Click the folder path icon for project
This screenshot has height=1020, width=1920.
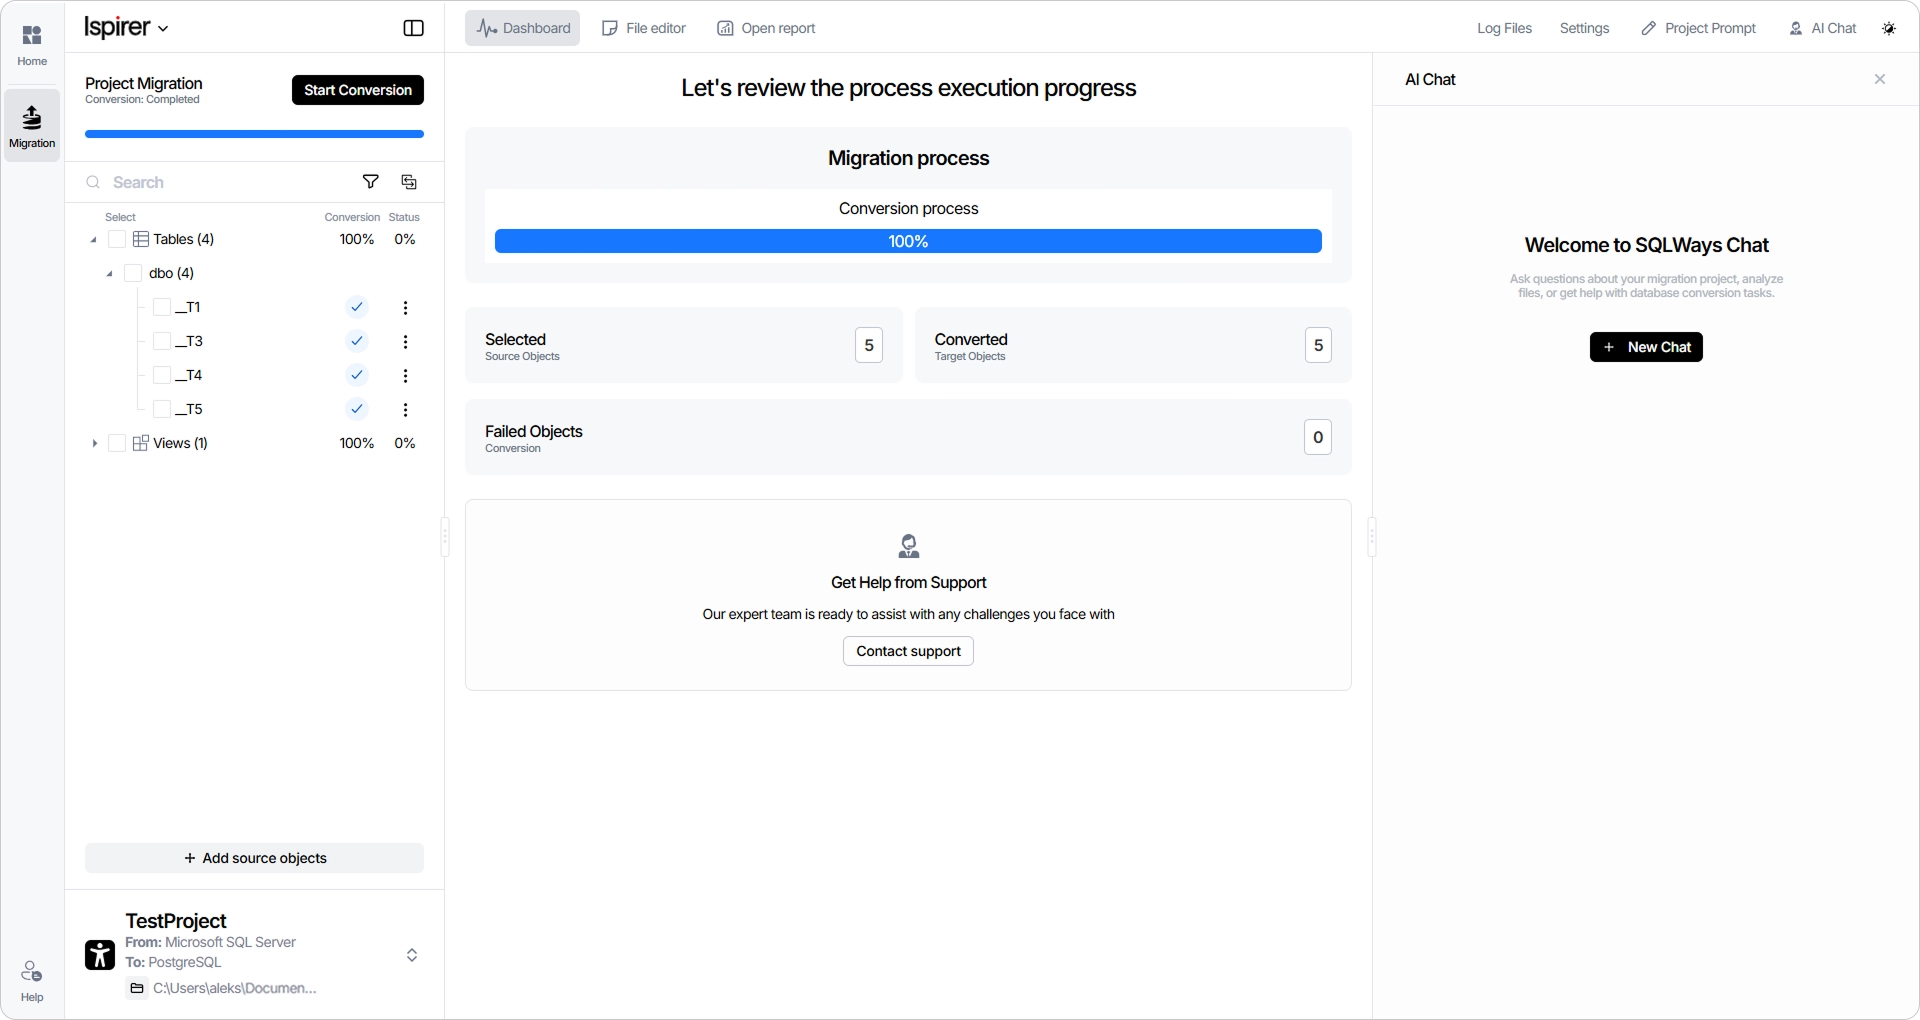coord(137,988)
